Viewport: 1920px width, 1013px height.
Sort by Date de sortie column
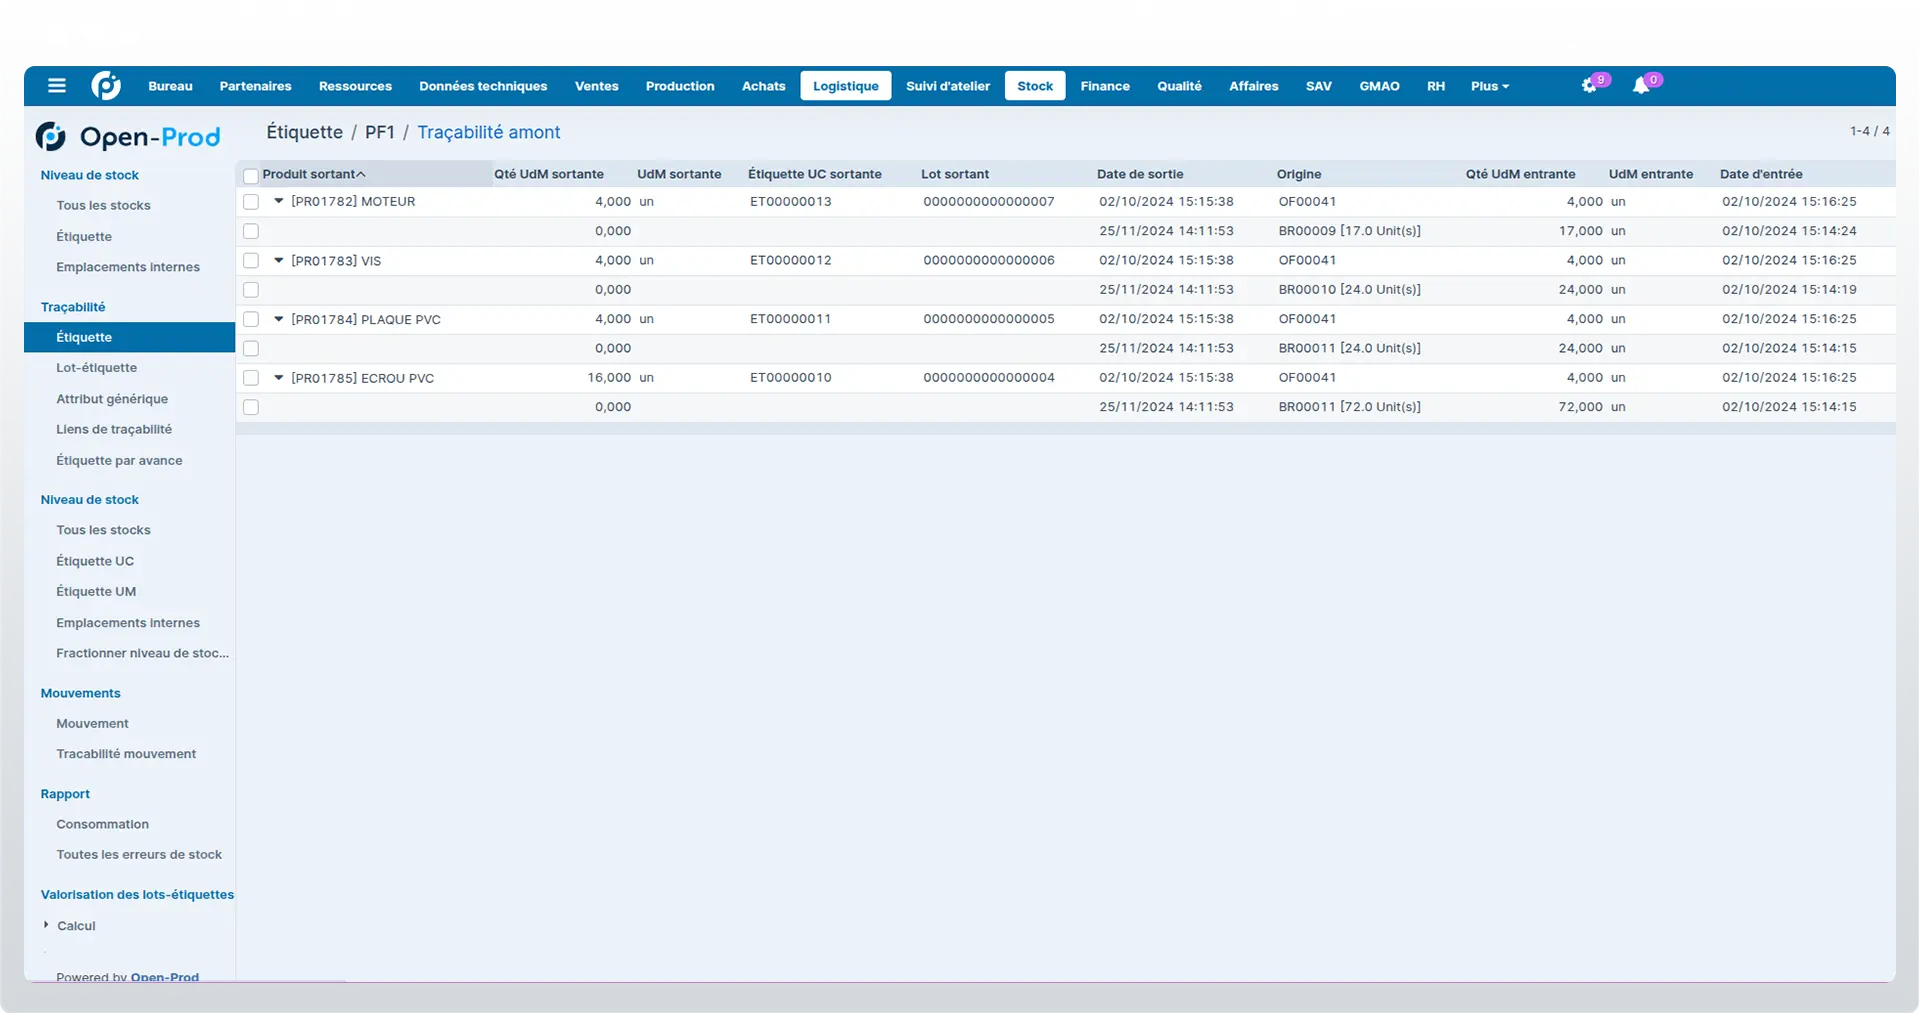pos(1140,174)
